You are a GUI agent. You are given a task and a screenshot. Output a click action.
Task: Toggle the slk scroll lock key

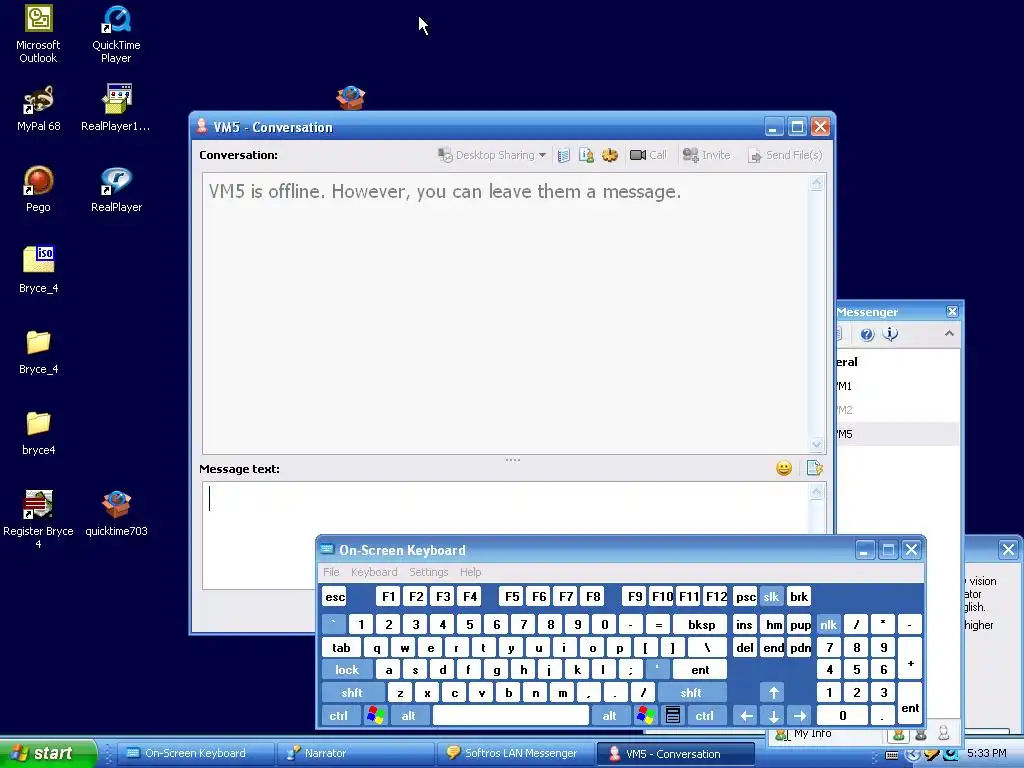pyautogui.click(x=771, y=597)
